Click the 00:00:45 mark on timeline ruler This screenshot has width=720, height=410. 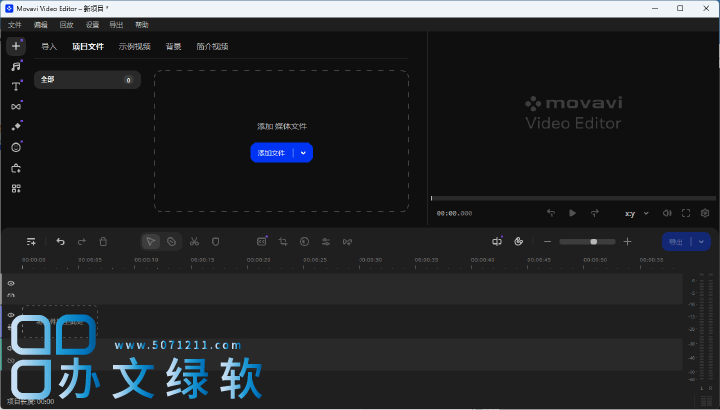(x=539, y=260)
